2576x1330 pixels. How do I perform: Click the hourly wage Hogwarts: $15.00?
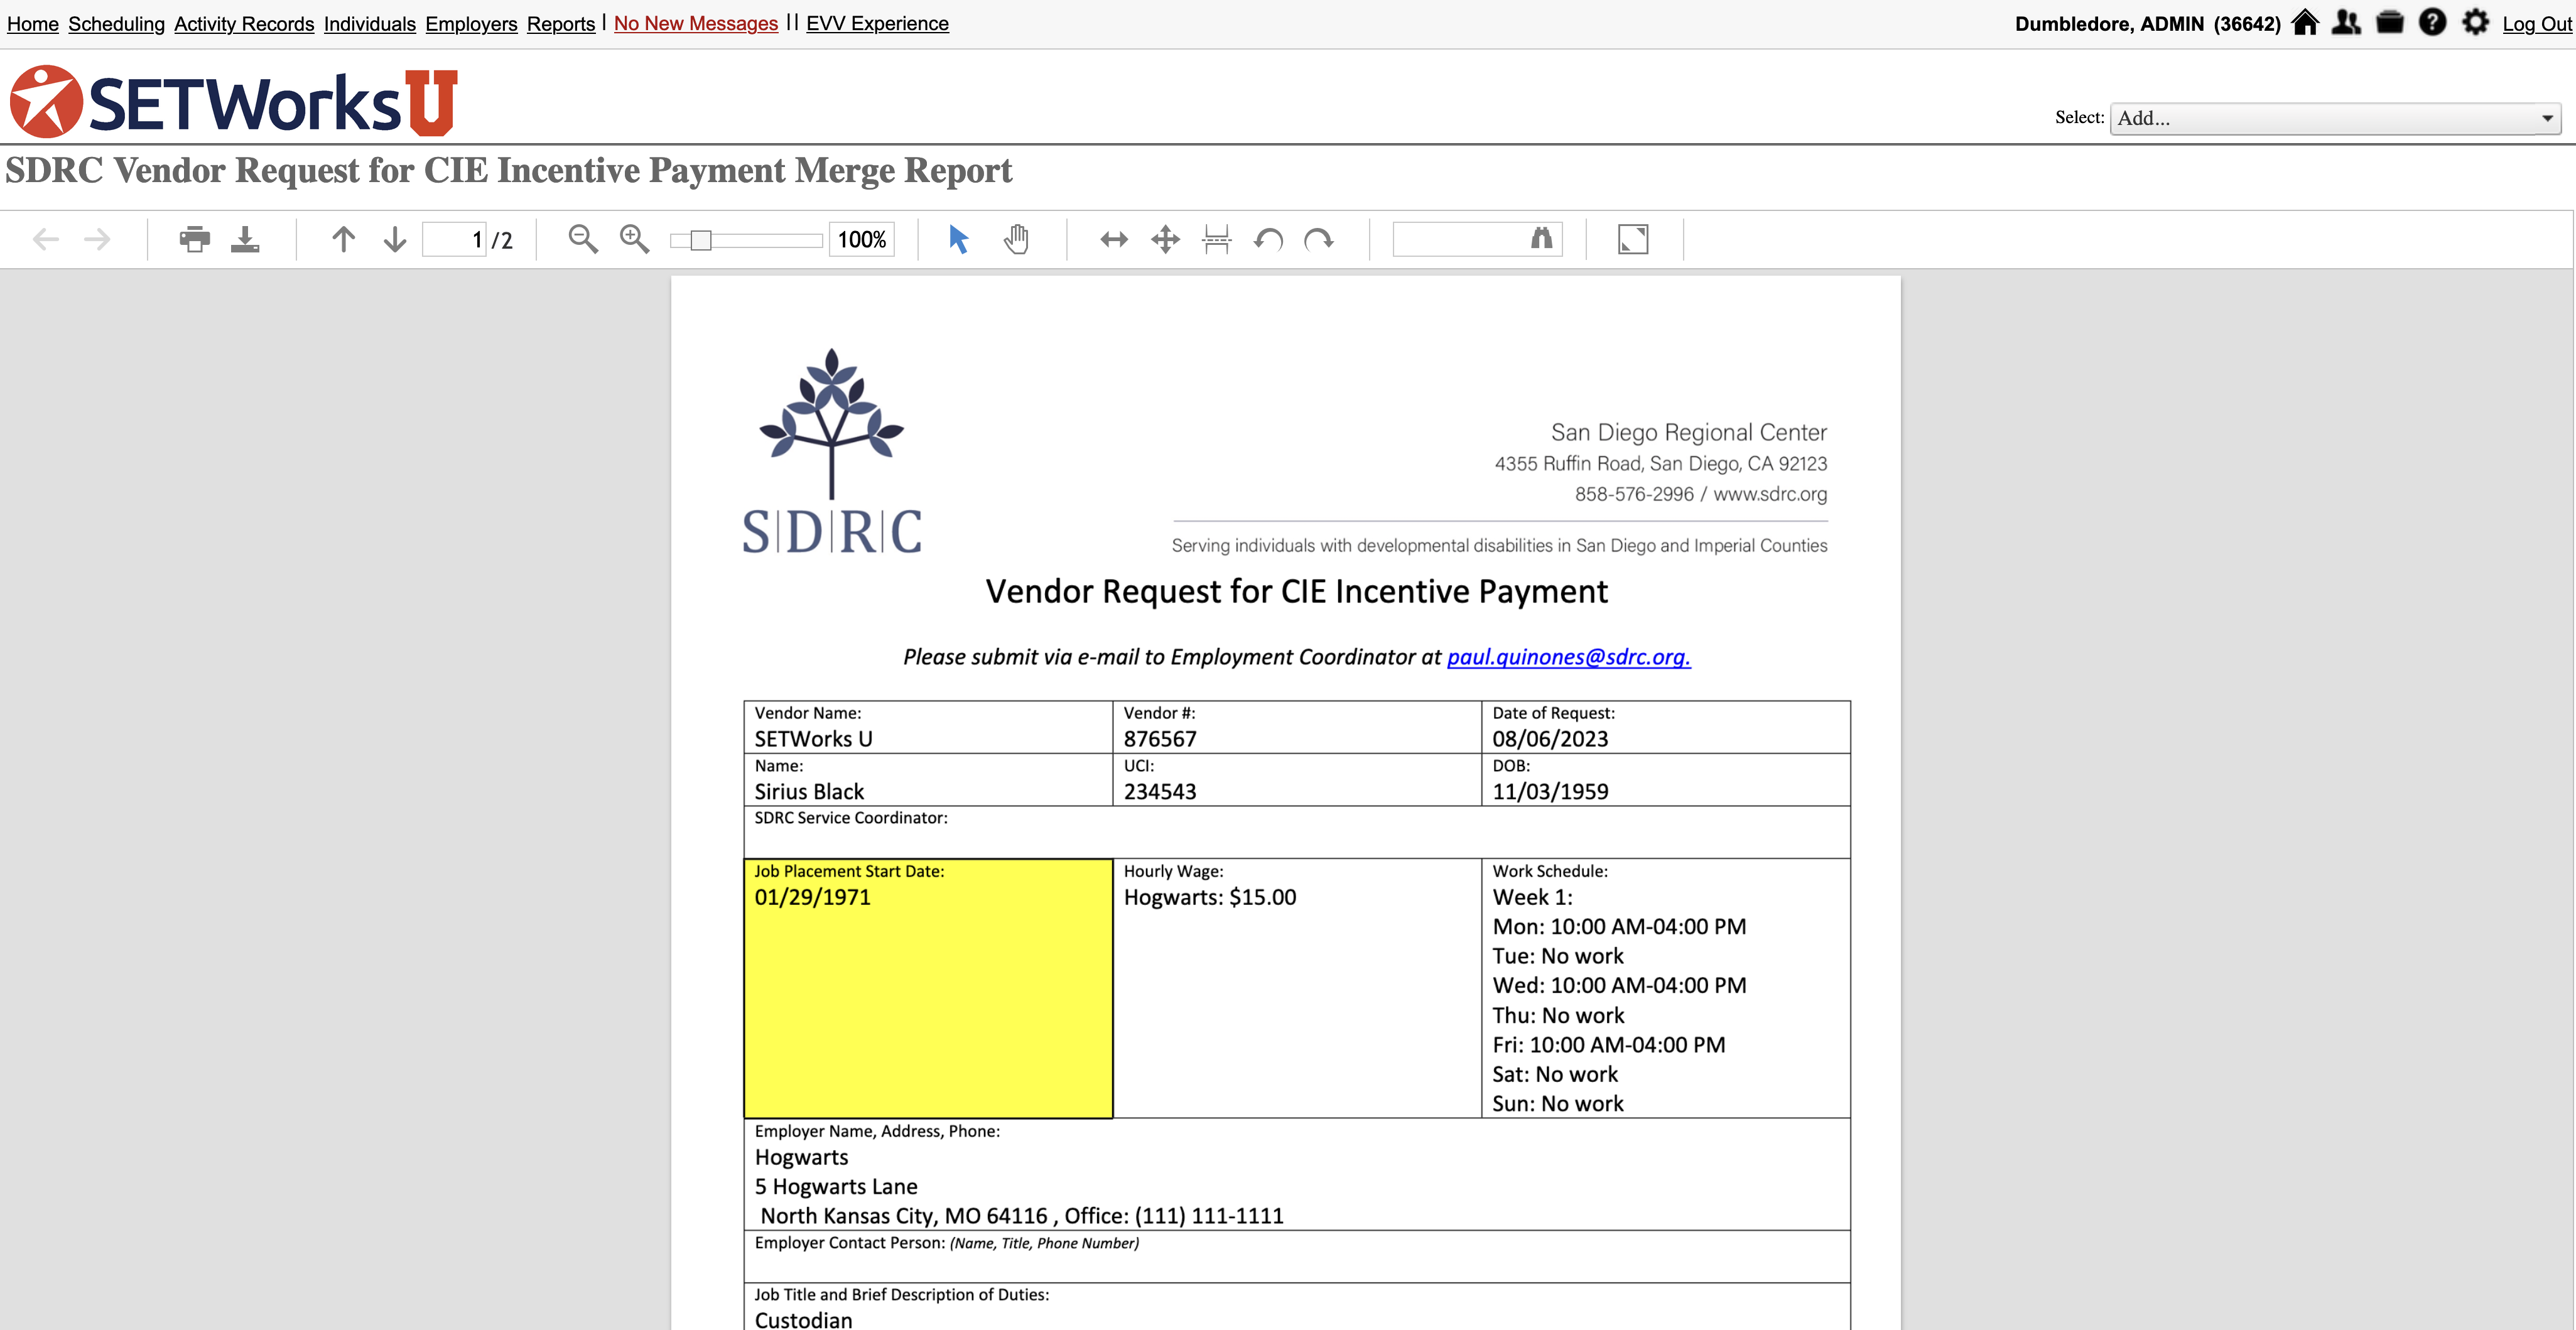(x=1210, y=897)
